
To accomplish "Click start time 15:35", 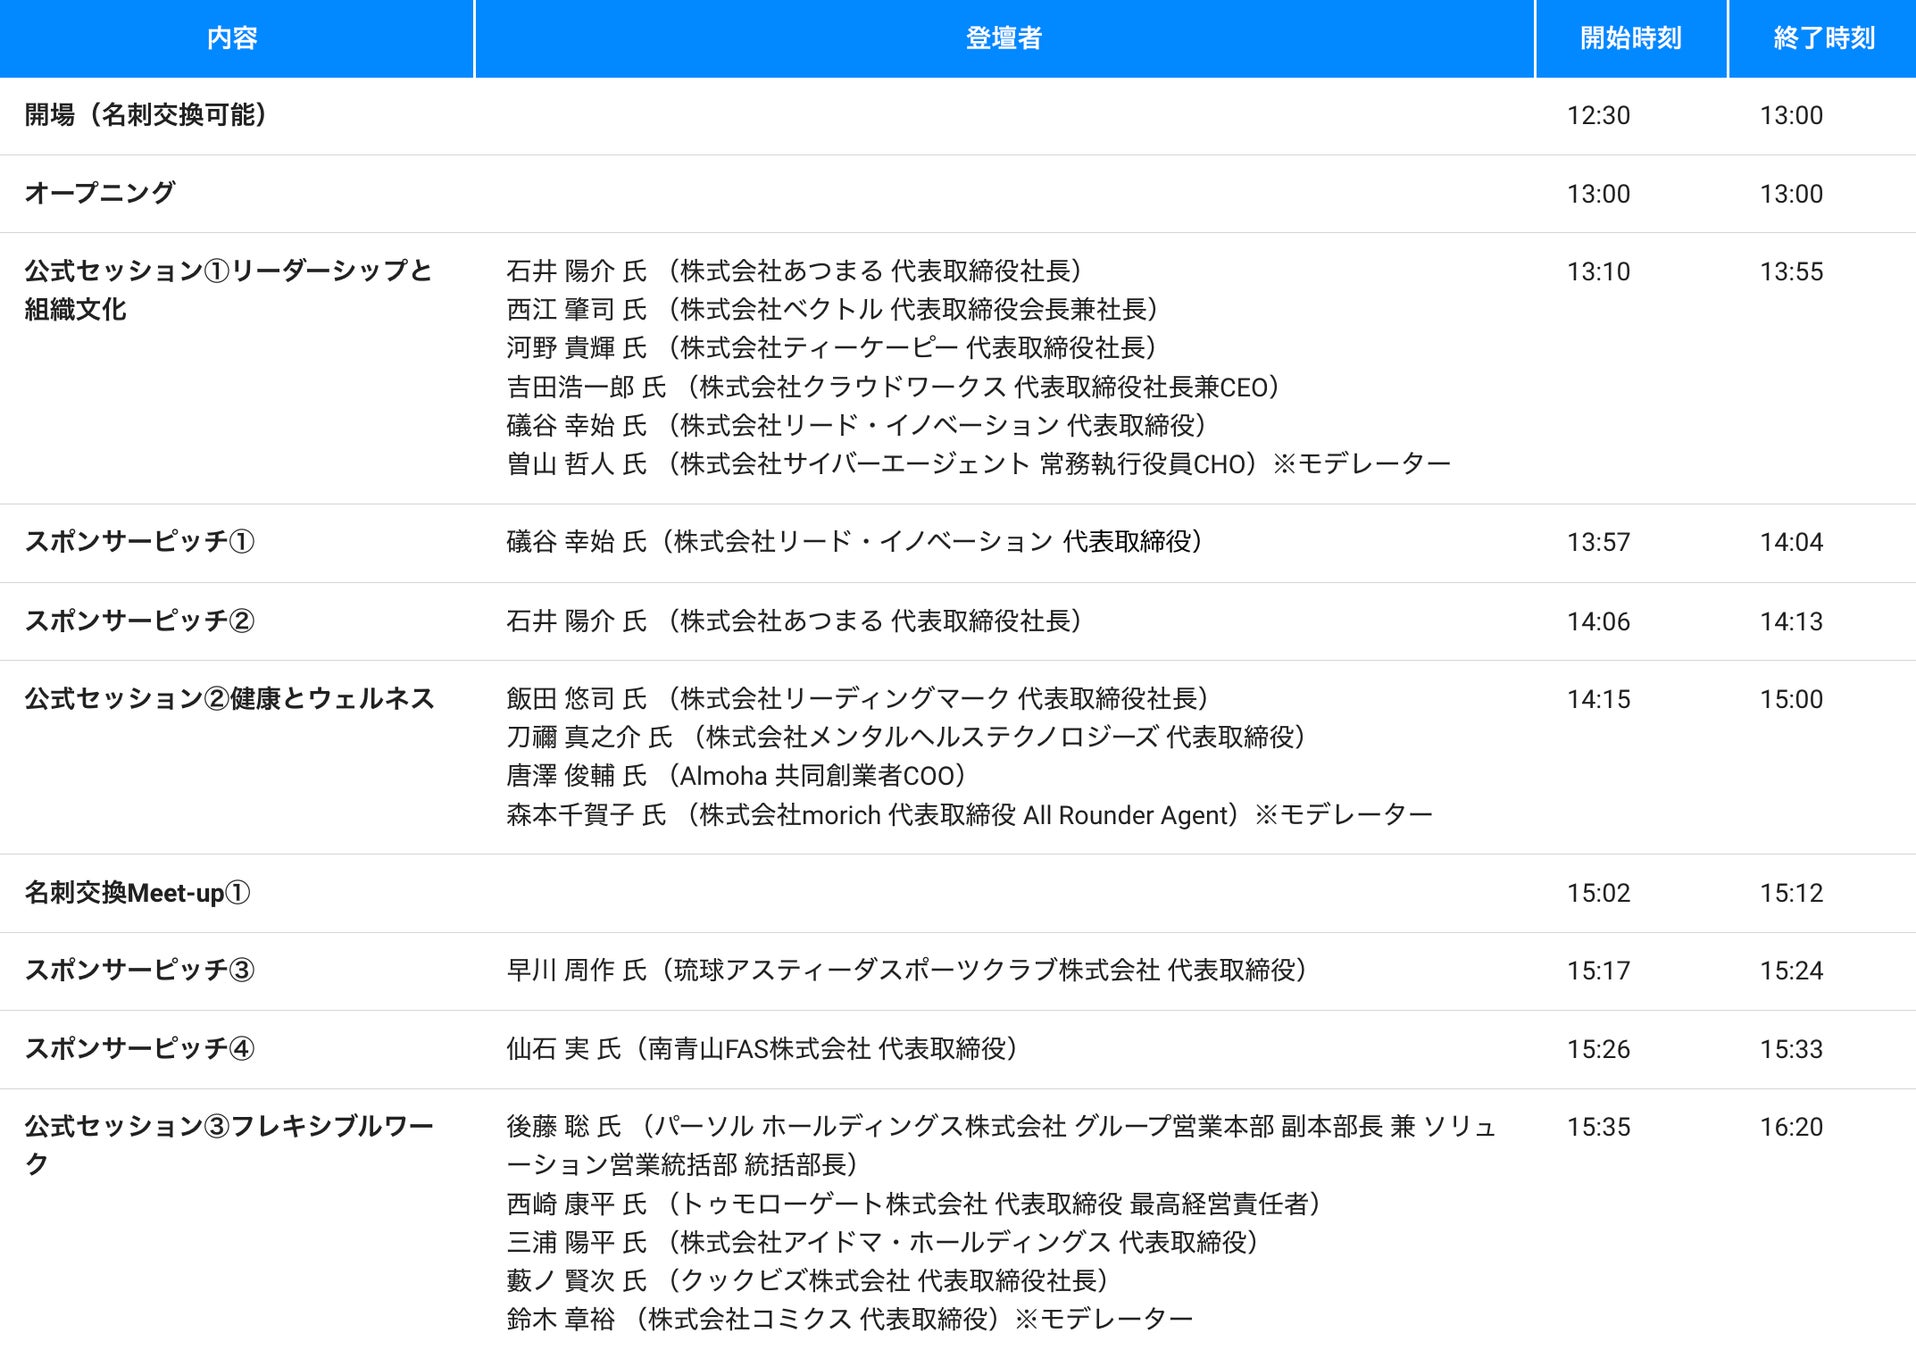I will (1598, 1127).
